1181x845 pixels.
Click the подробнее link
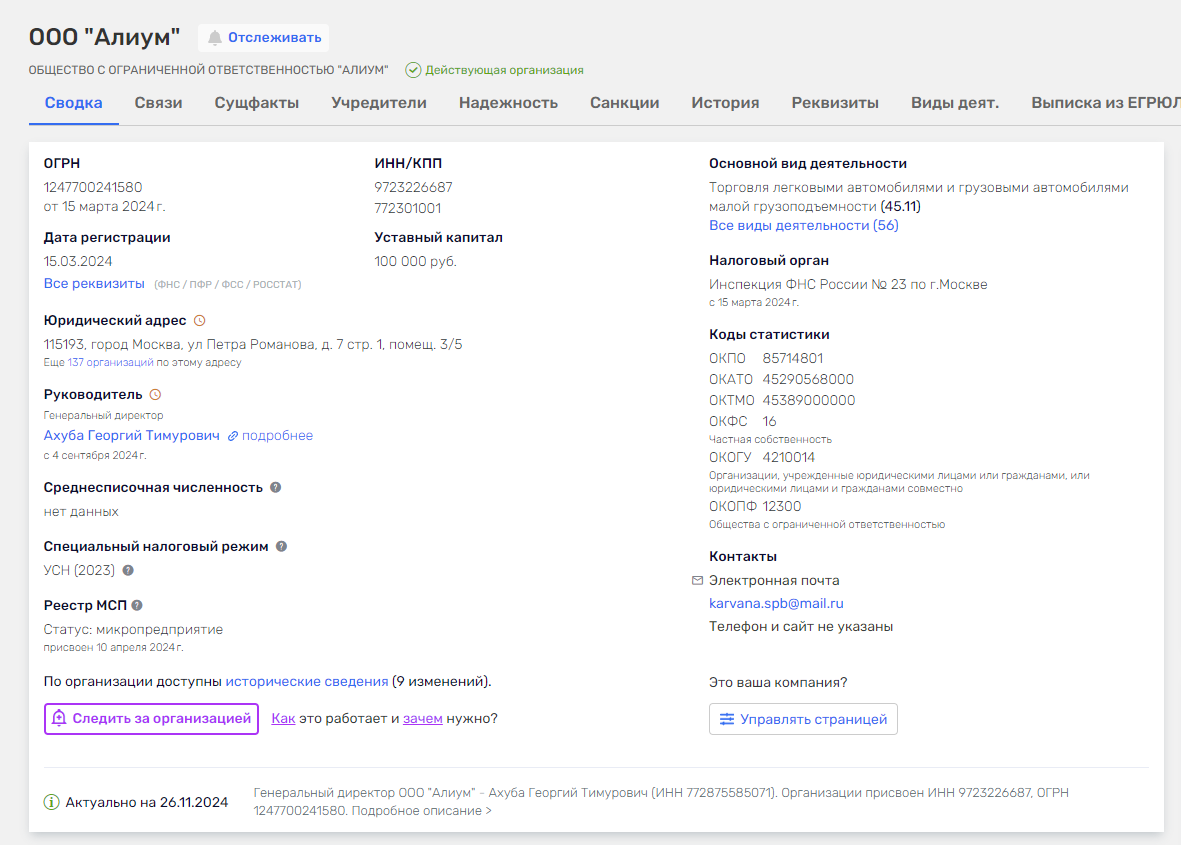[x=277, y=435]
